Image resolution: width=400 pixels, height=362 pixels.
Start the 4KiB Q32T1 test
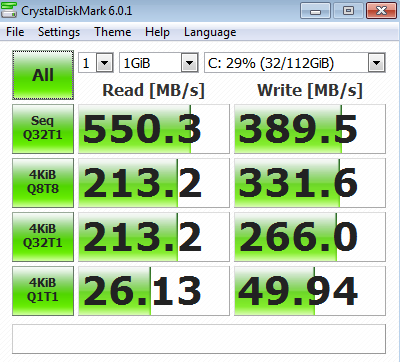43,237
